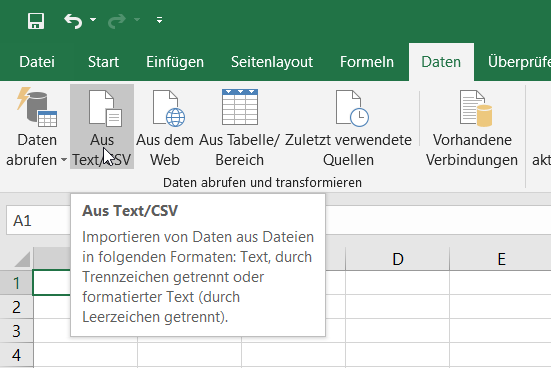
Task: Select row 2 header
Action: 17,307
